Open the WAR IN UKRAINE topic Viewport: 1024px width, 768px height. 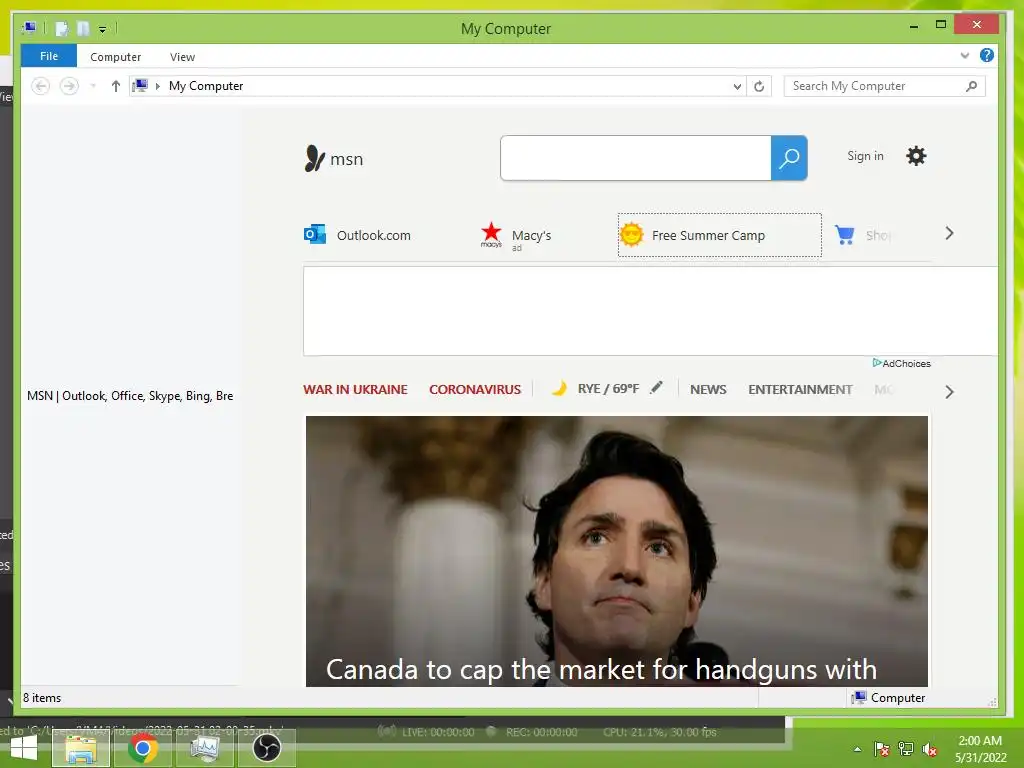355,389
